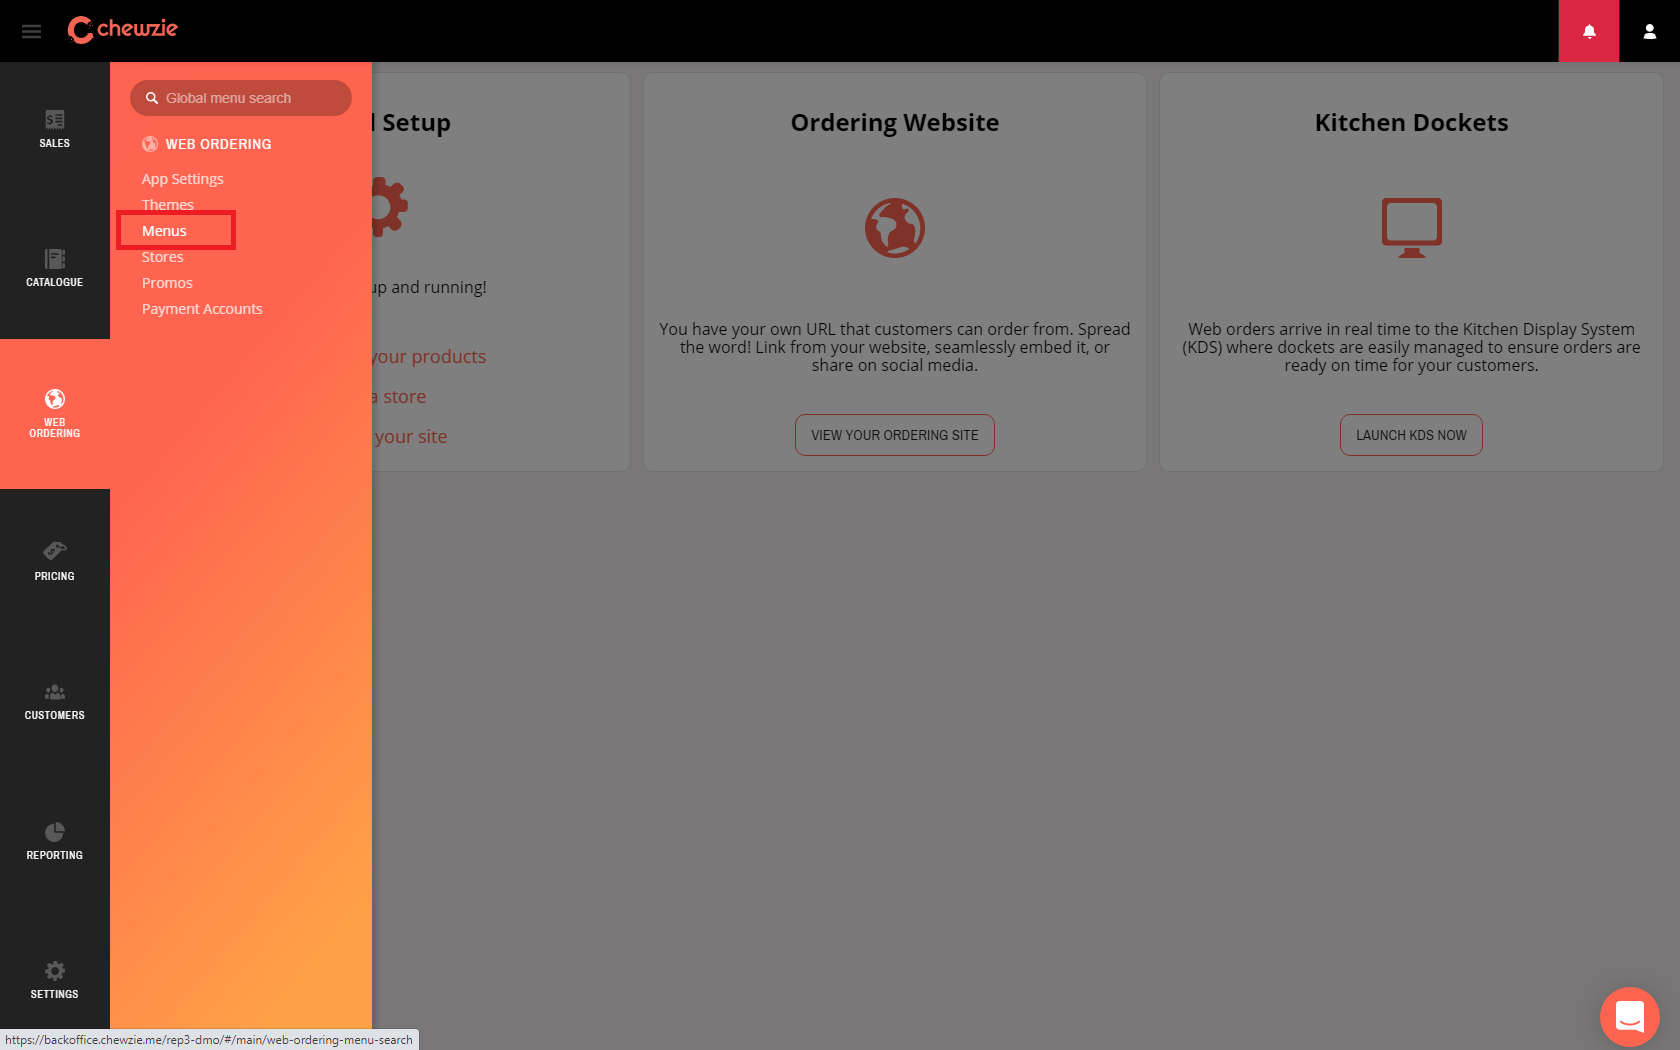Image resolution: width=1680 pixels, height=1050 pixels.
Task: Open the Settings sidebar section
Action: 55,980
